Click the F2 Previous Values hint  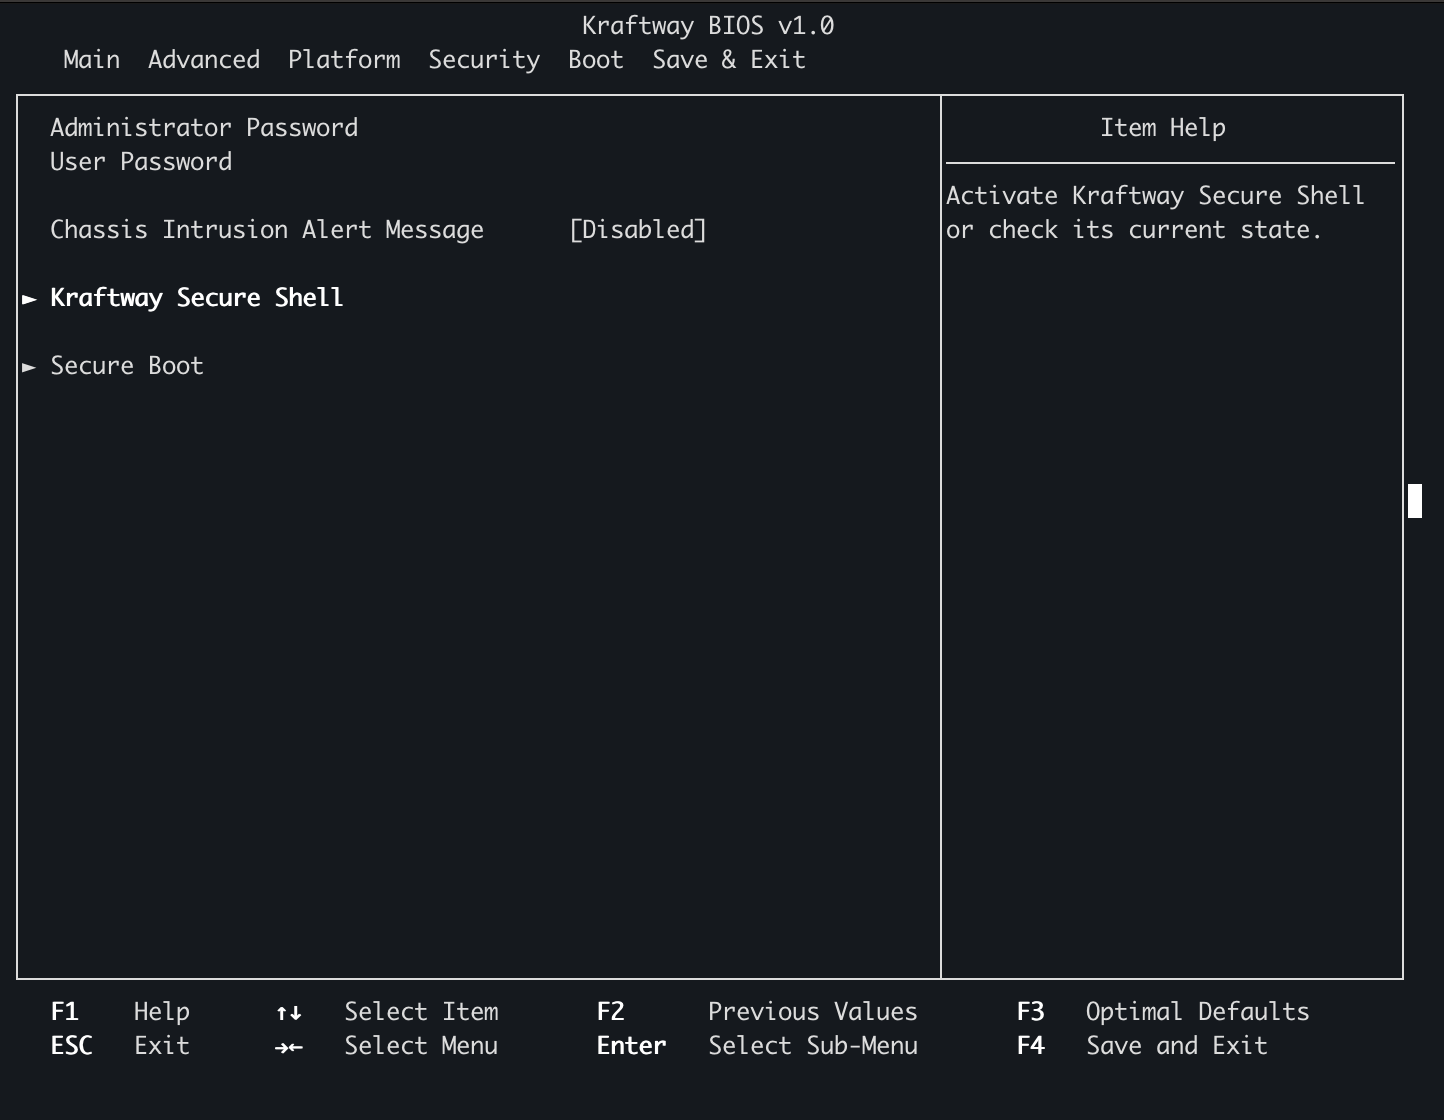[757, 1012]
